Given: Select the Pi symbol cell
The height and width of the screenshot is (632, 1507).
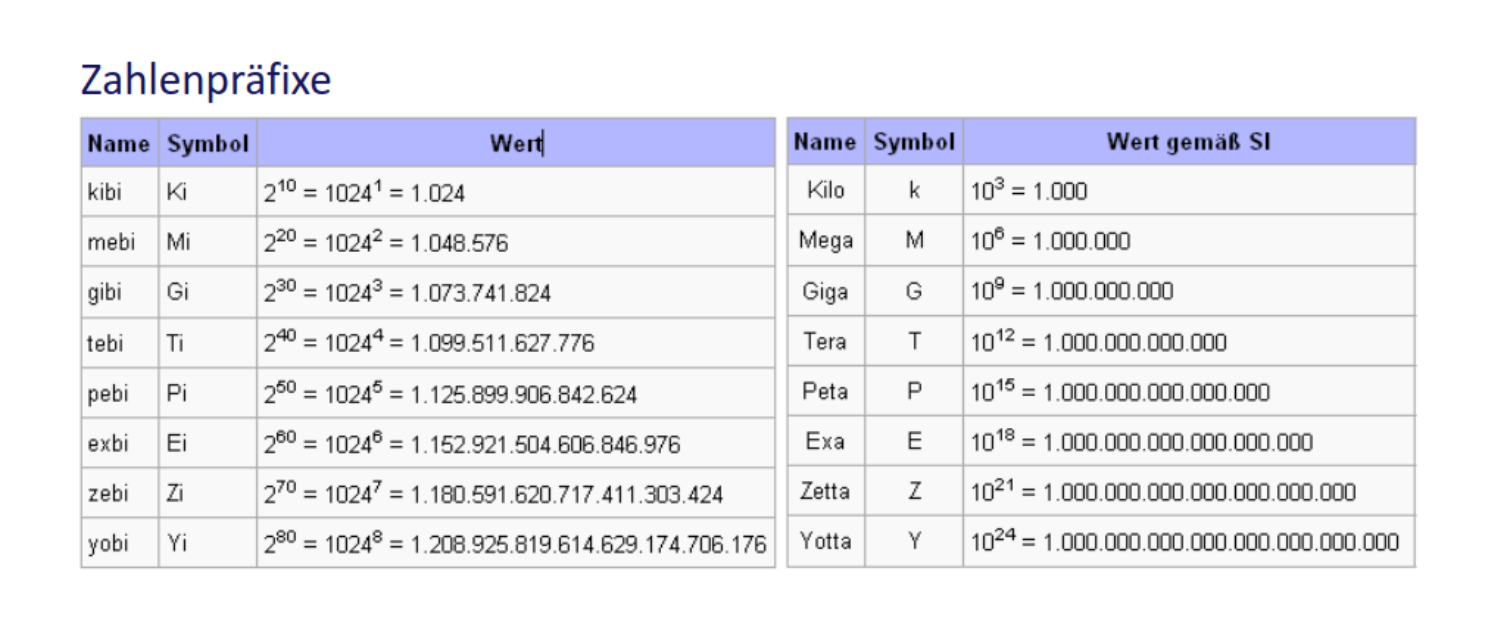Looking at the screenshot, I should pos(176,394).
